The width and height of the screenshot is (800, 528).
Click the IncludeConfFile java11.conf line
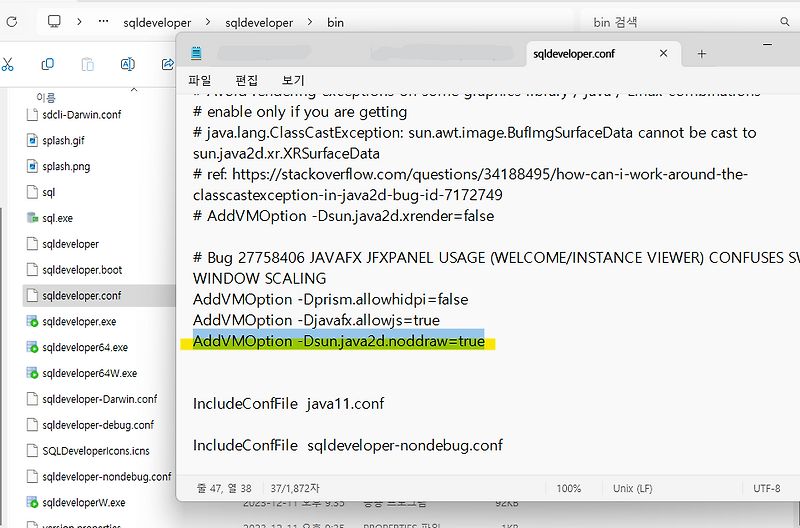pos(288,404)
